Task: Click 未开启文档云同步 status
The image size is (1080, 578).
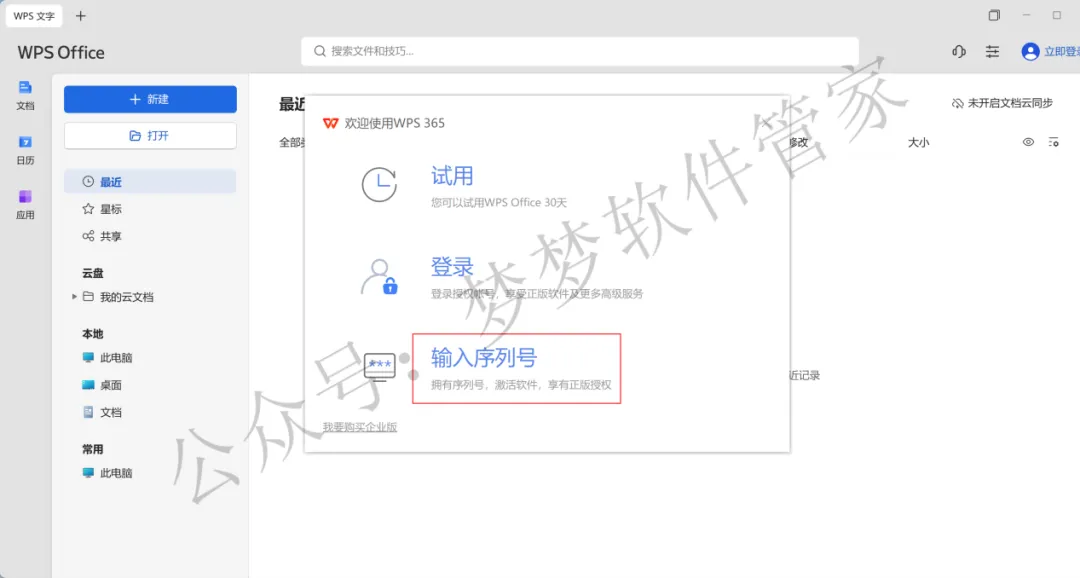Action: click(1002, 103)
